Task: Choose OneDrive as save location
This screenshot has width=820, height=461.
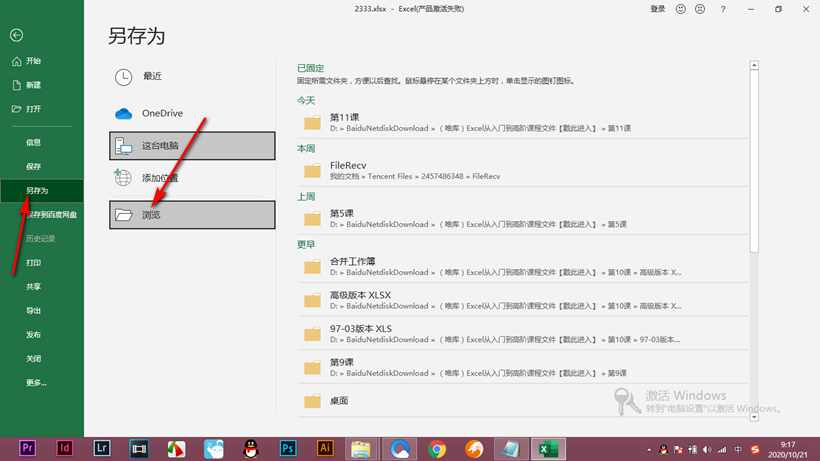Action: point(192,113)
